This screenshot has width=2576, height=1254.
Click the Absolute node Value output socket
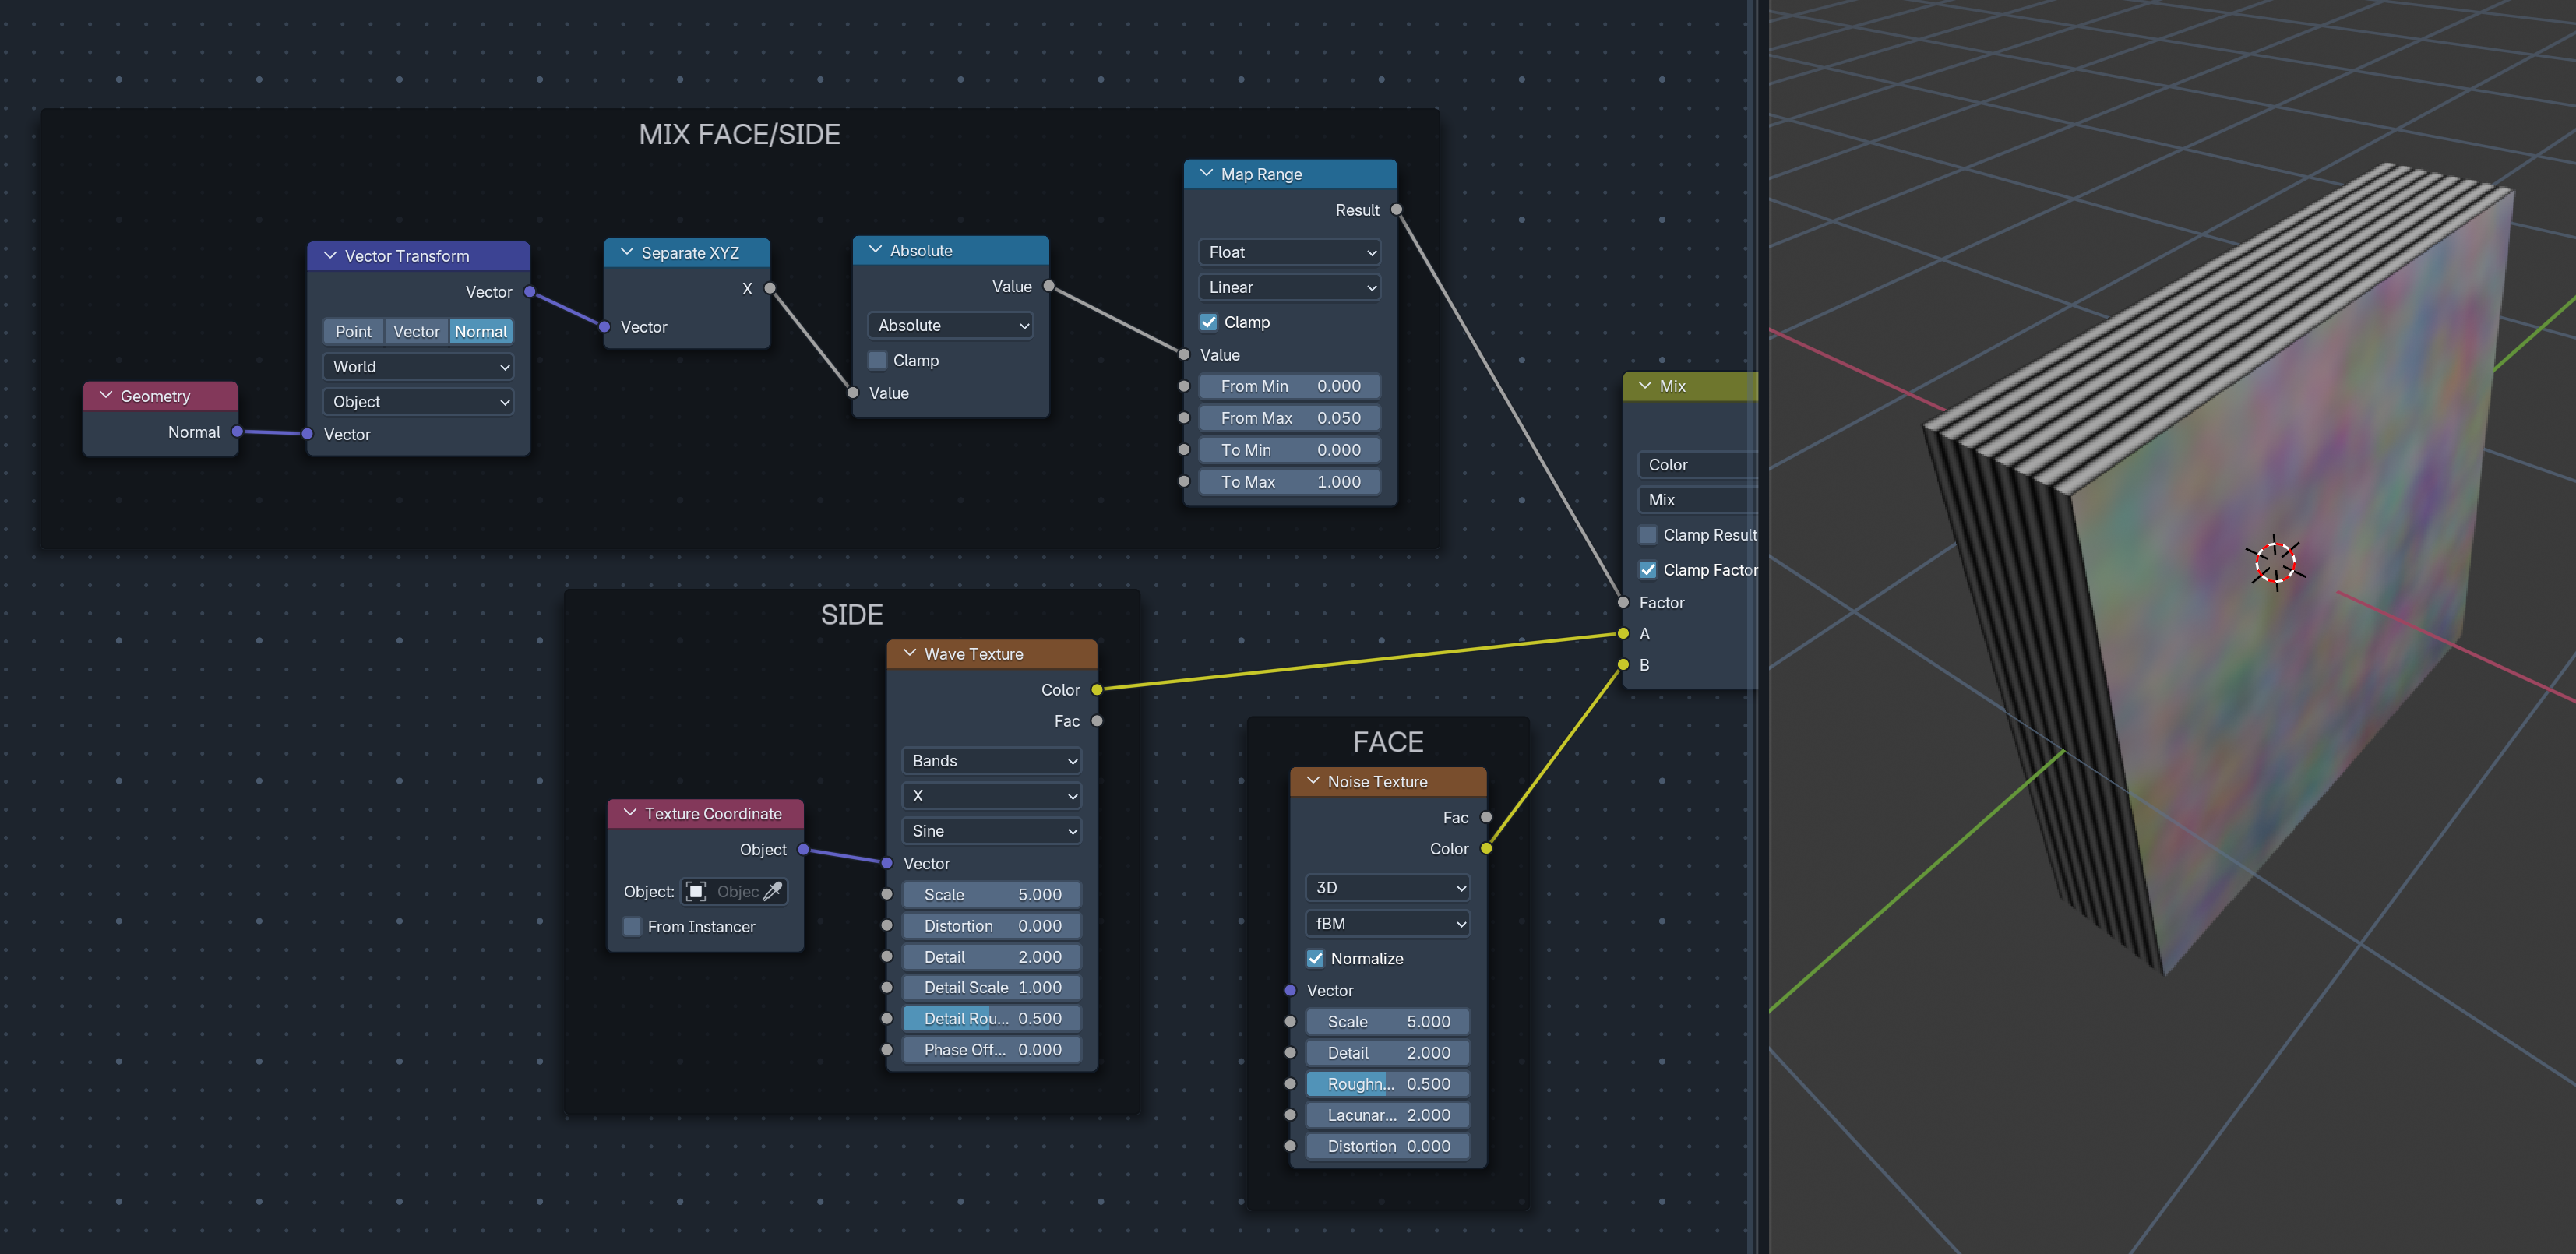(1048, 286)
